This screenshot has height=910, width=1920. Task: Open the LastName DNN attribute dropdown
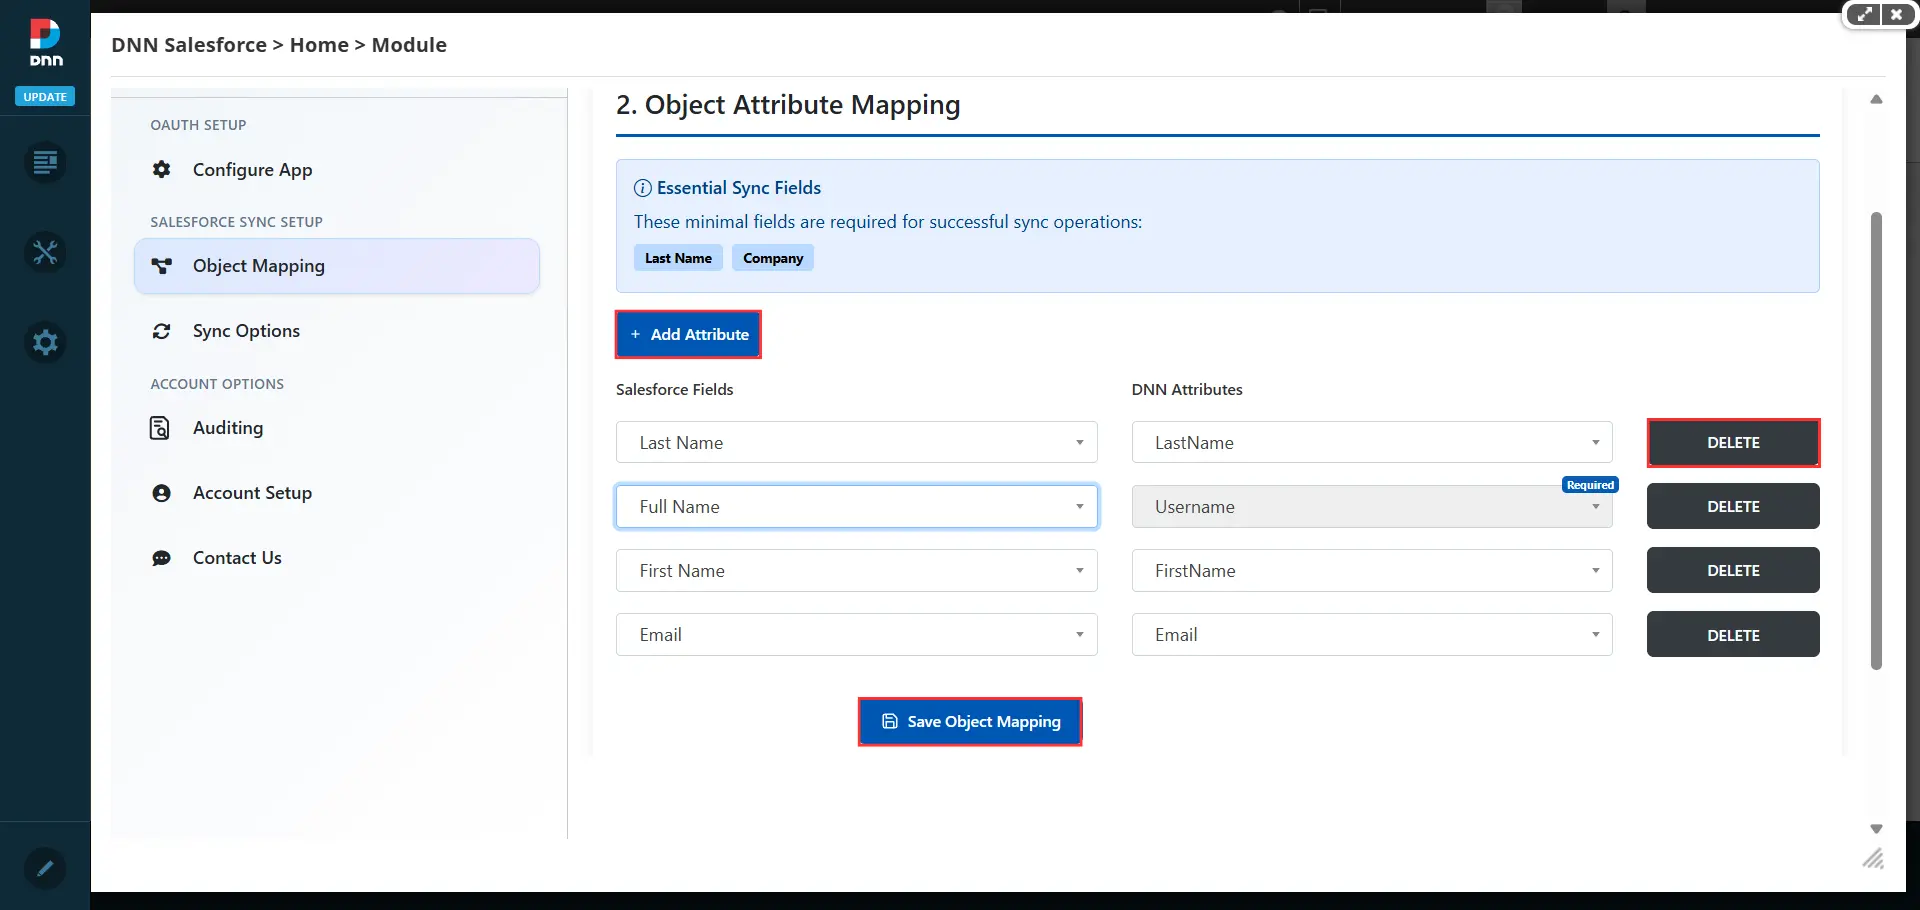pos(1372,442)
